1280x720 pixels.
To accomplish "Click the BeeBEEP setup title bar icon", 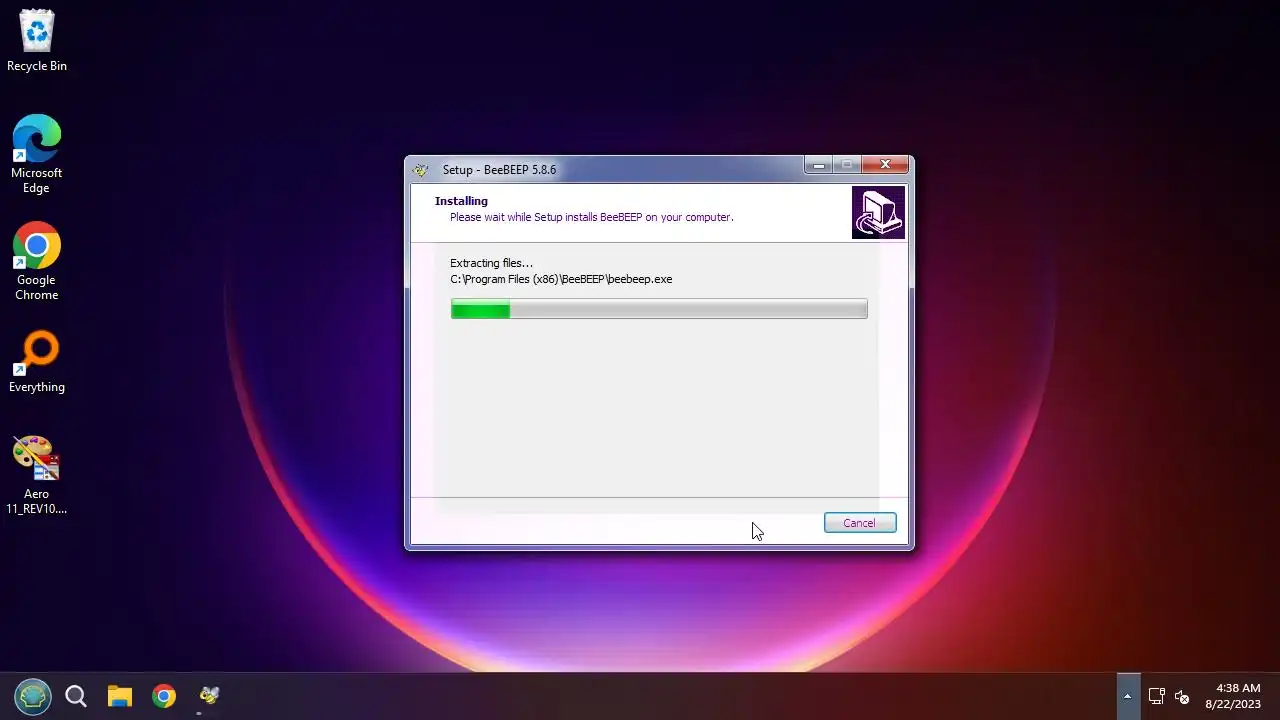I will 421,170.
